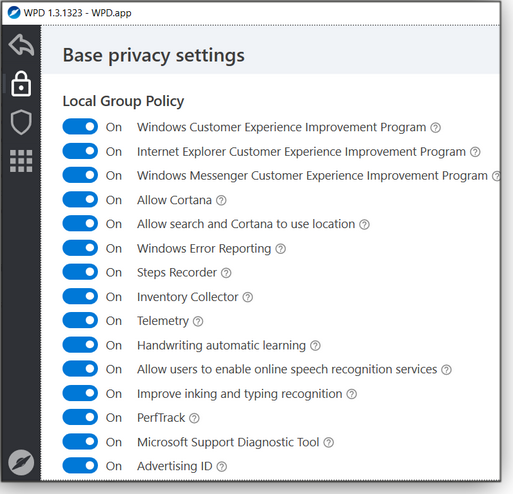513x494 pixels.
Task: Click the Steps Recorder label text
Action: [x=177, y=273]
